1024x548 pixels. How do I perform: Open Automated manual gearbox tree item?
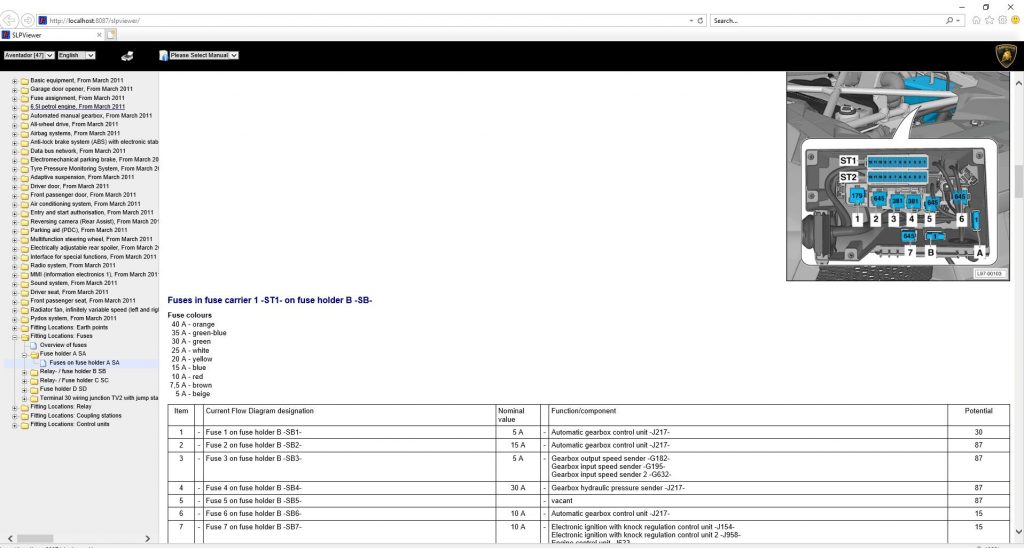pyautogui.click(x=91, y=116)
